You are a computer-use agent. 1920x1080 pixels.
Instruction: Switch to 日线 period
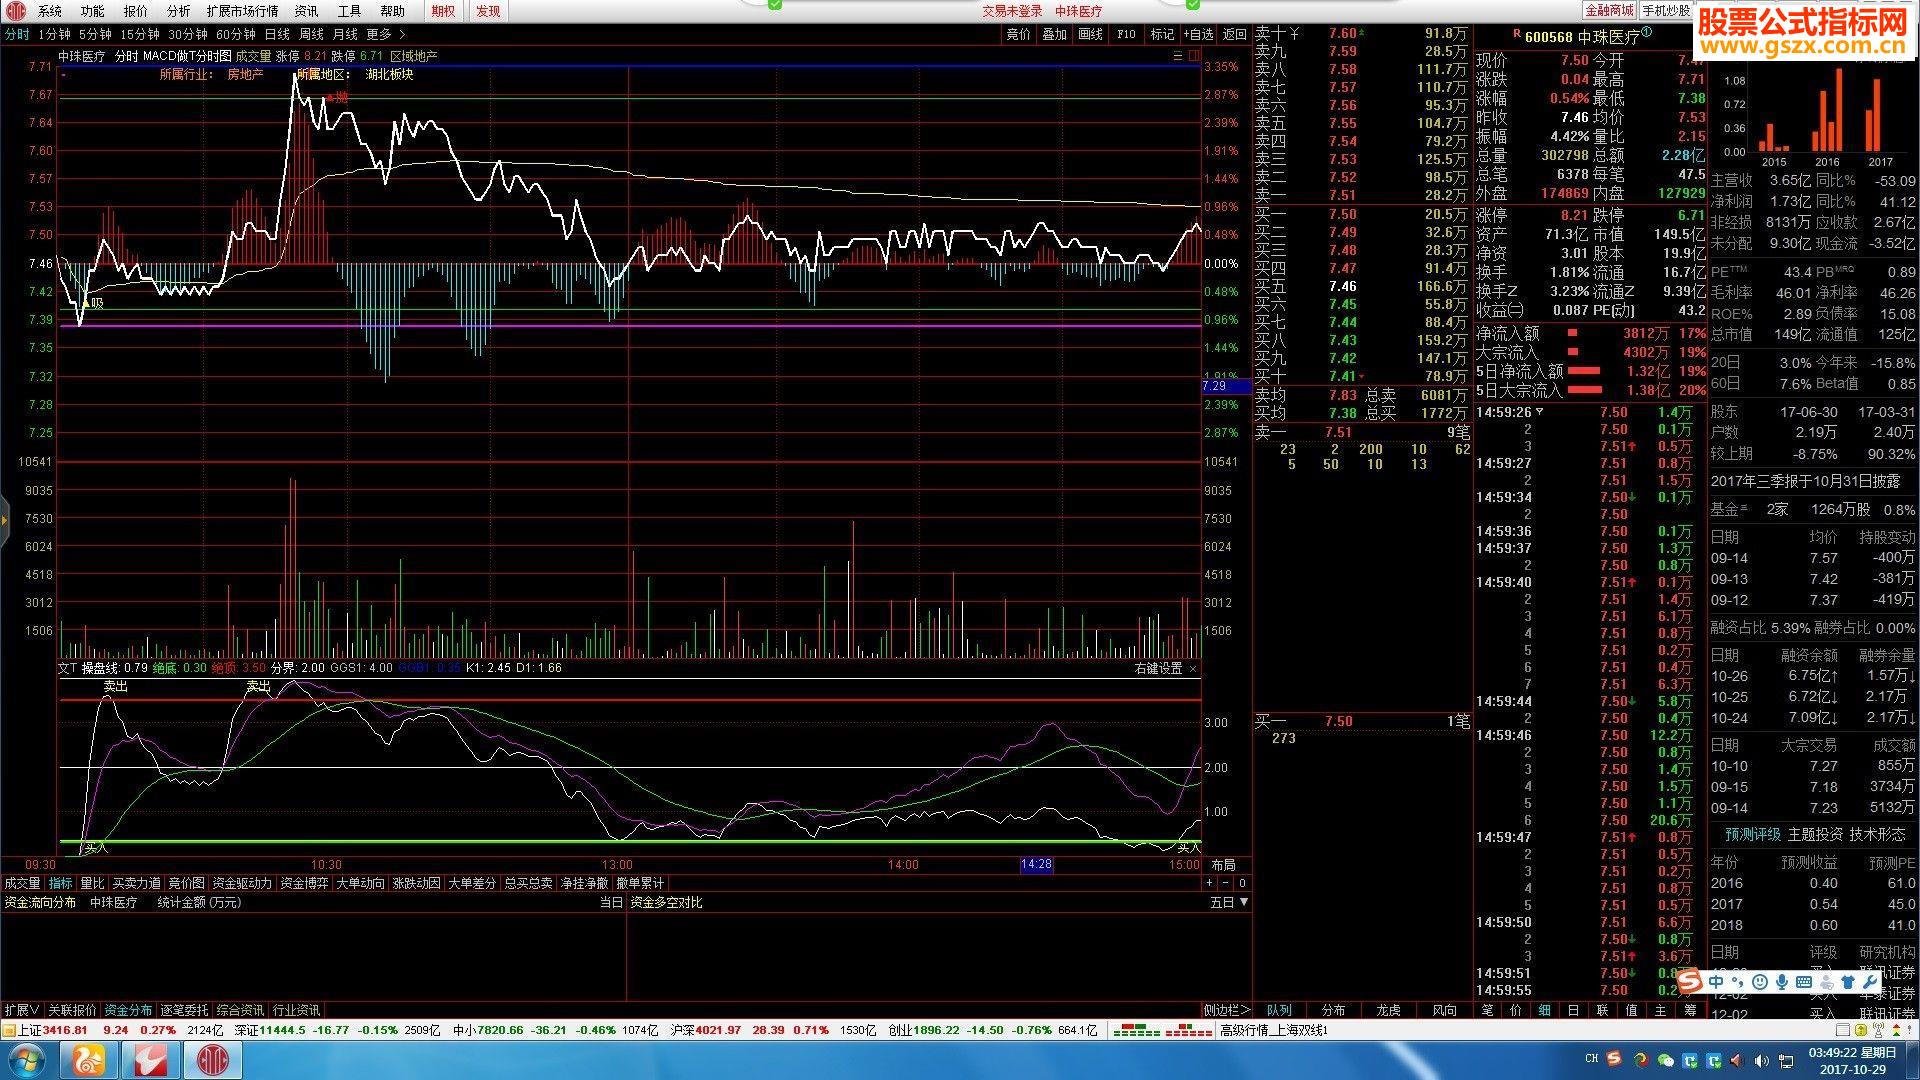[x=277, y=34]
